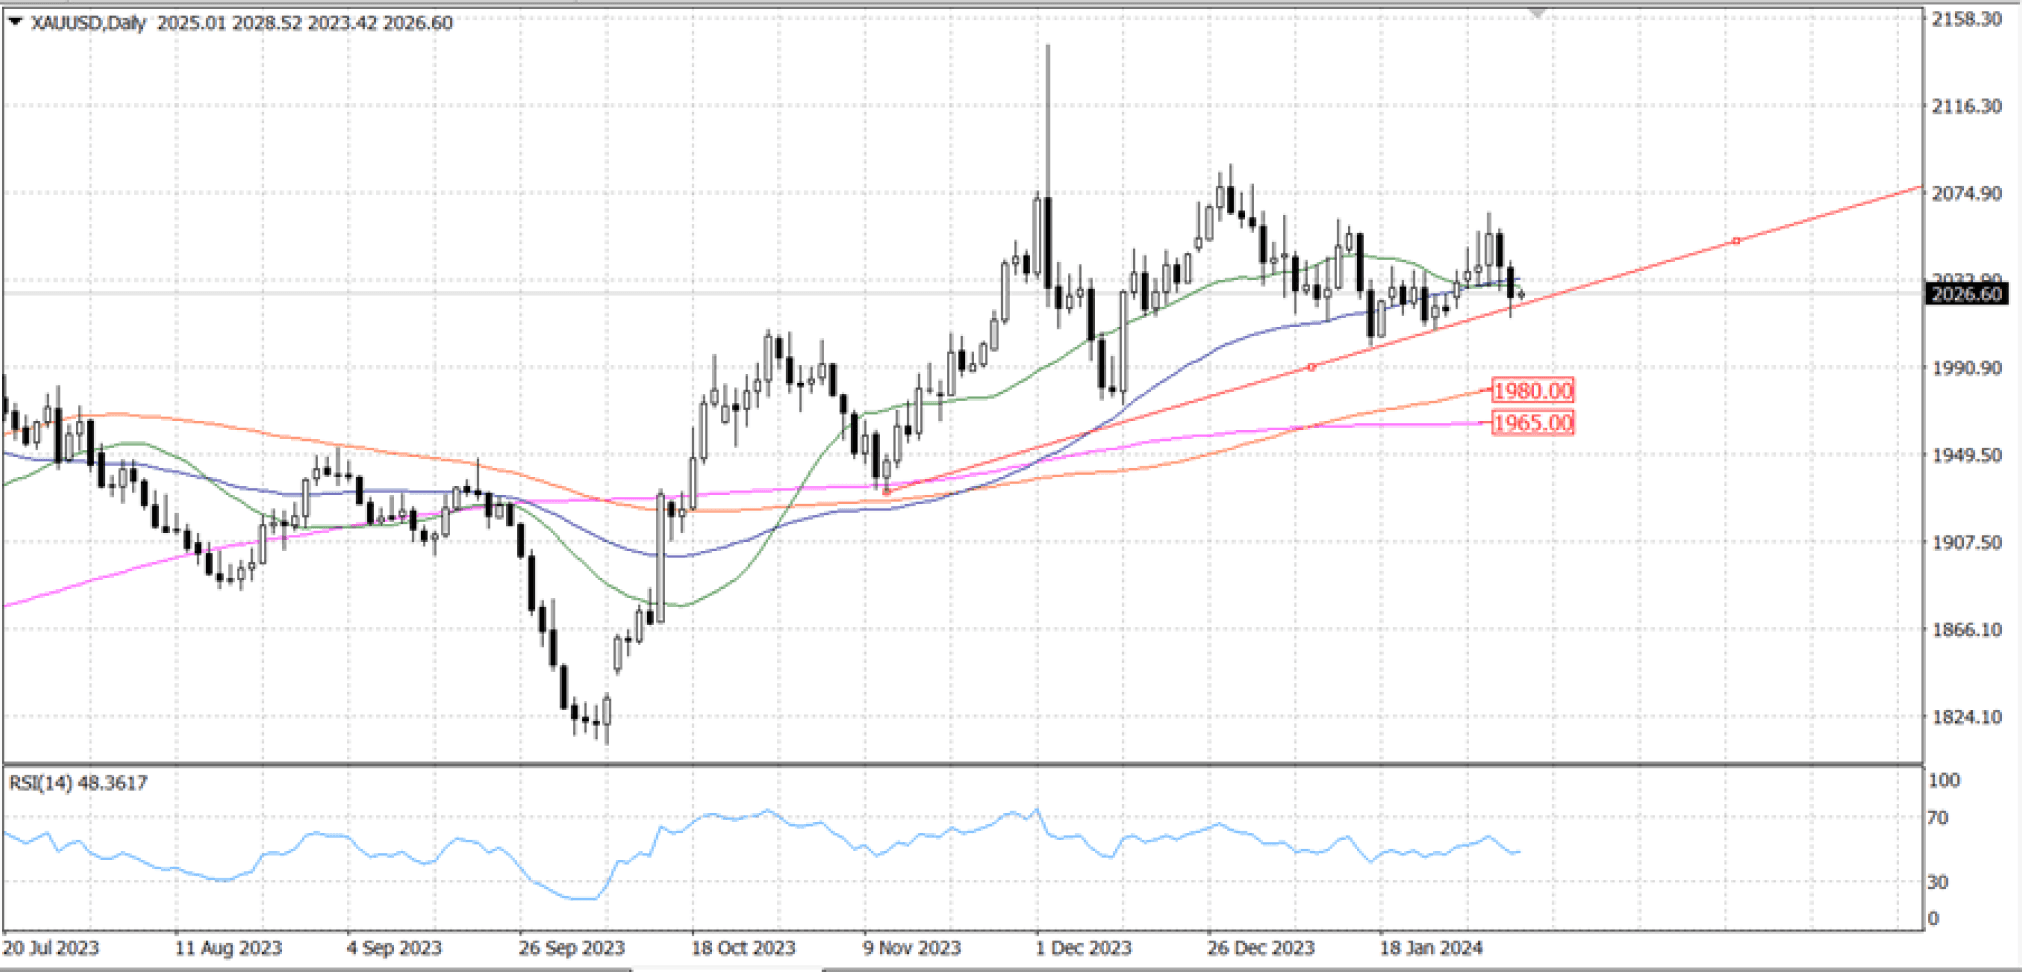Screen dimensions: 2022x972
Task: Select the red 1980.00 price label
Action: click(1532, 391)
